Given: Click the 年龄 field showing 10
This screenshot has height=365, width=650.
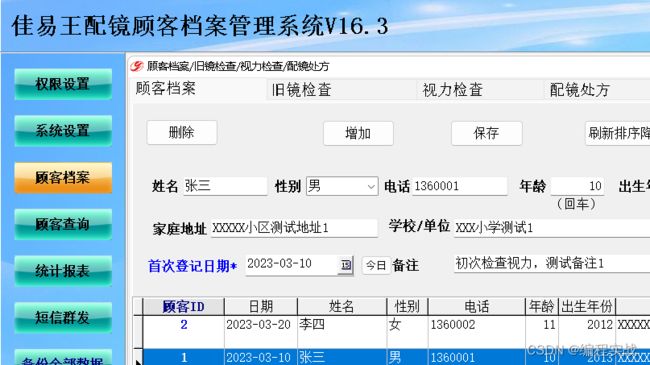Looking at the screenshot, I should pos(577,186).
